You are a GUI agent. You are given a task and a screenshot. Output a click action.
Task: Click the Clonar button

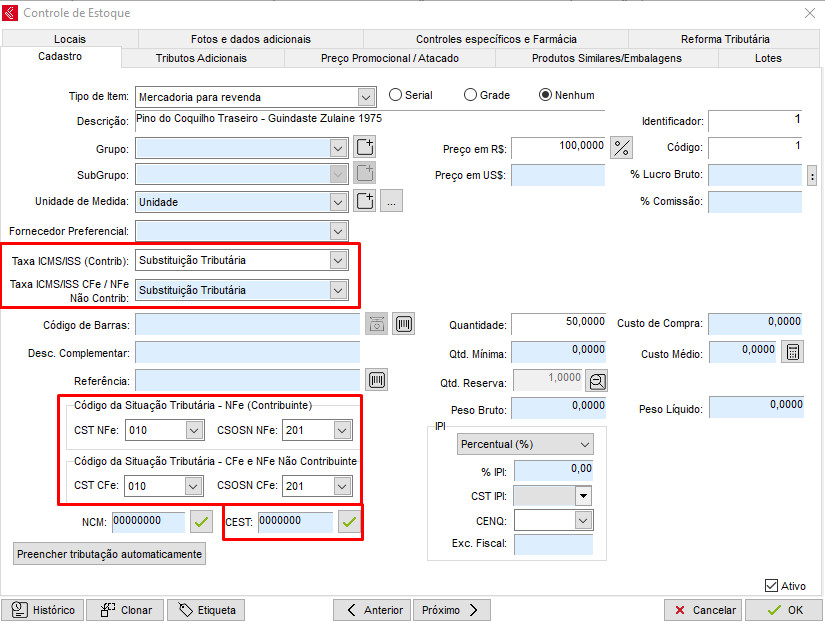click(x=125, y=610)
